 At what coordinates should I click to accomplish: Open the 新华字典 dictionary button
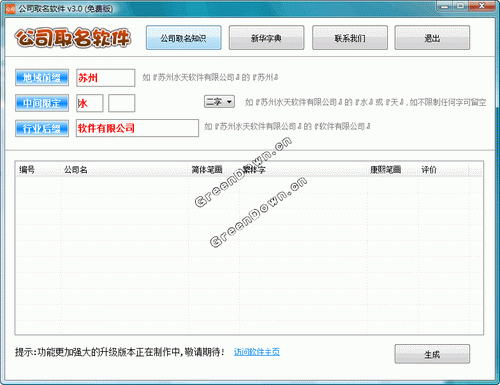pyautogui.click(x=266, y=38)
